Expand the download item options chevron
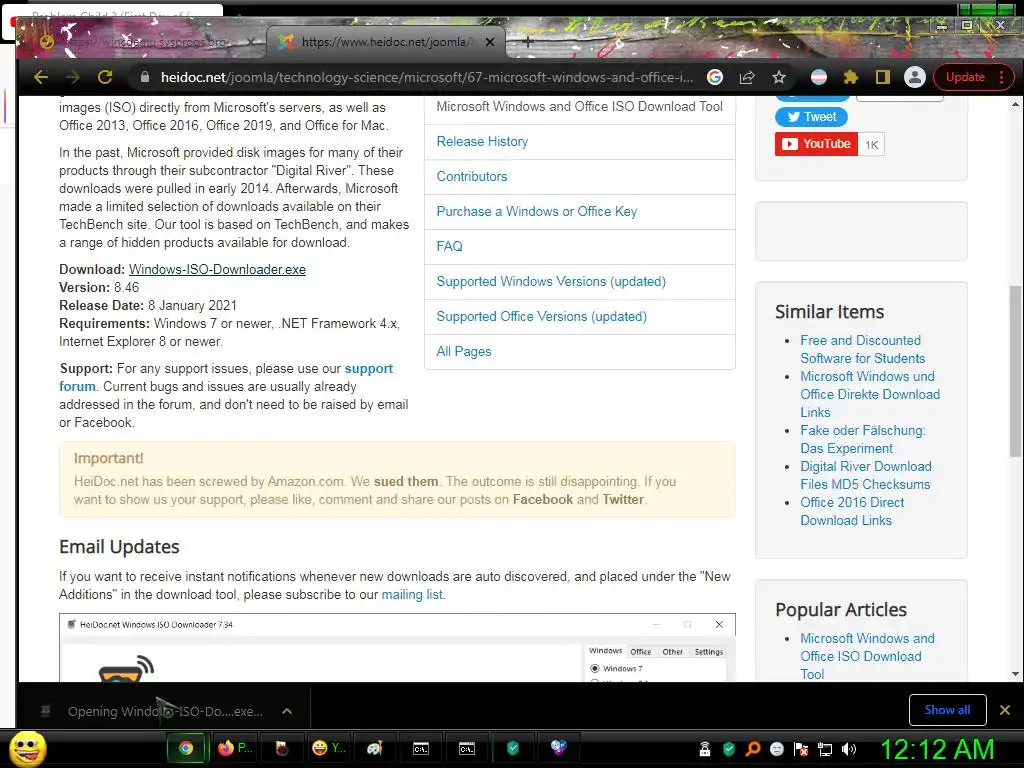Image resolution: width=1024 pixels, height=768 pixels. [x=287, y=711]
